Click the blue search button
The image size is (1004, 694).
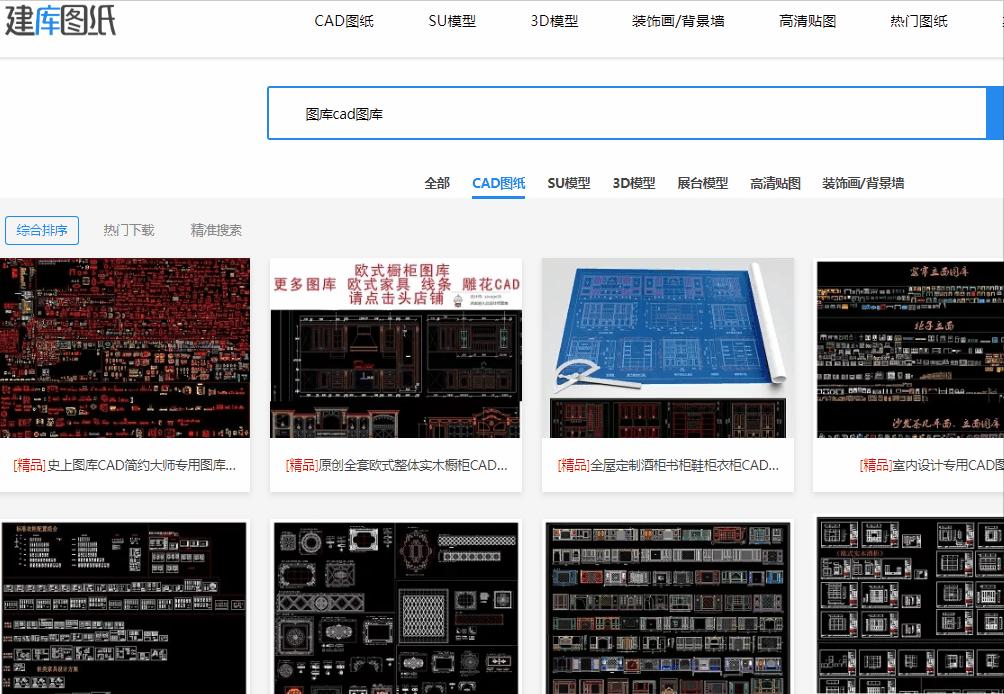[x=997, y=113]
